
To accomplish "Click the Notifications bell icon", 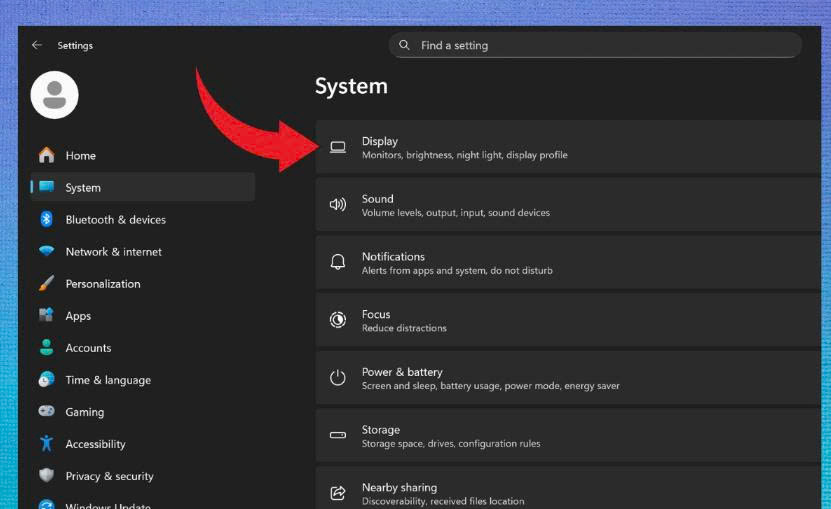I will point(338,262).
